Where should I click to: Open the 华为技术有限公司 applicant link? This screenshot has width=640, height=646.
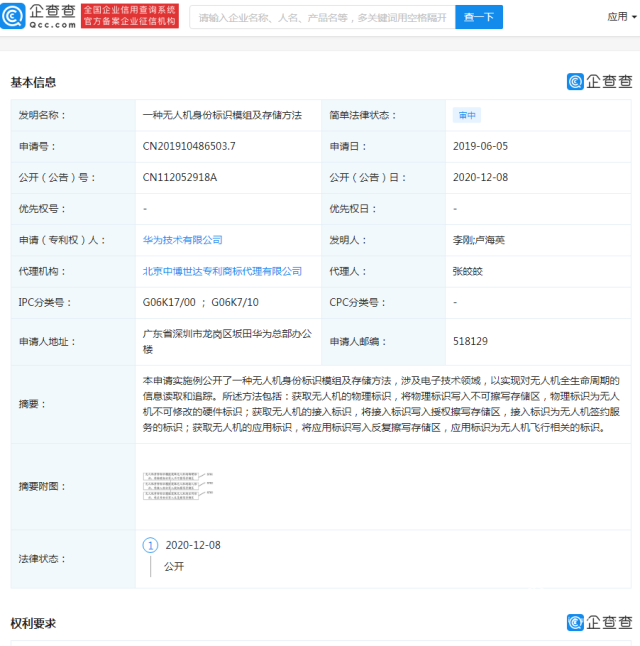[x=183, y=240]
